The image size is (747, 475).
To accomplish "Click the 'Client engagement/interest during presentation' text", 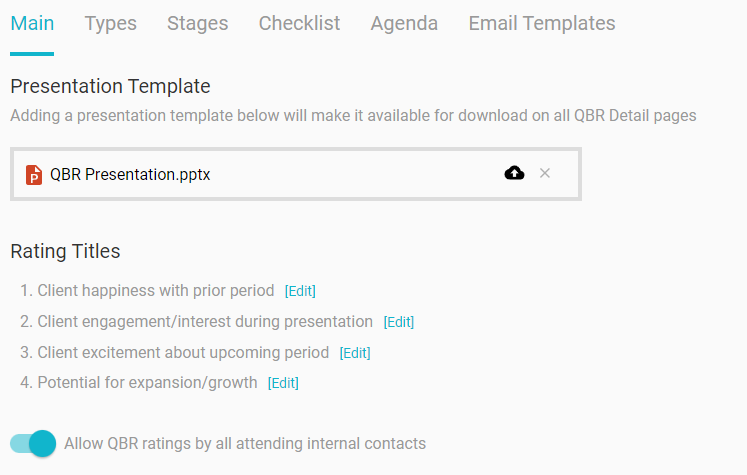I will pos(205,322).
